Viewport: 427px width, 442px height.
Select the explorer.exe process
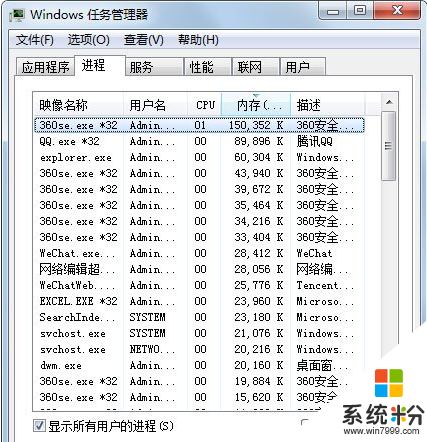199,157
